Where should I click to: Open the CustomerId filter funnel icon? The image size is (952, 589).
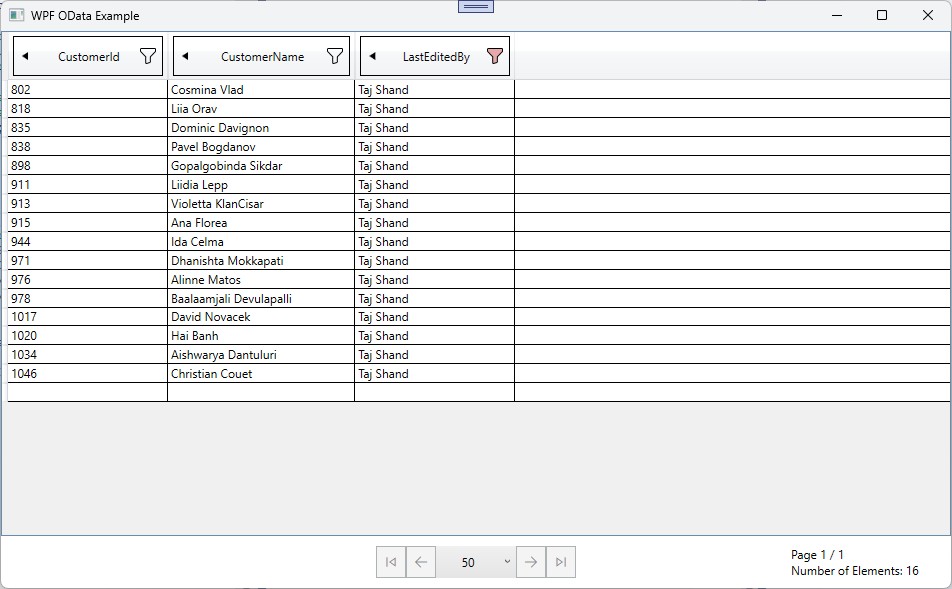click(148, 57)
